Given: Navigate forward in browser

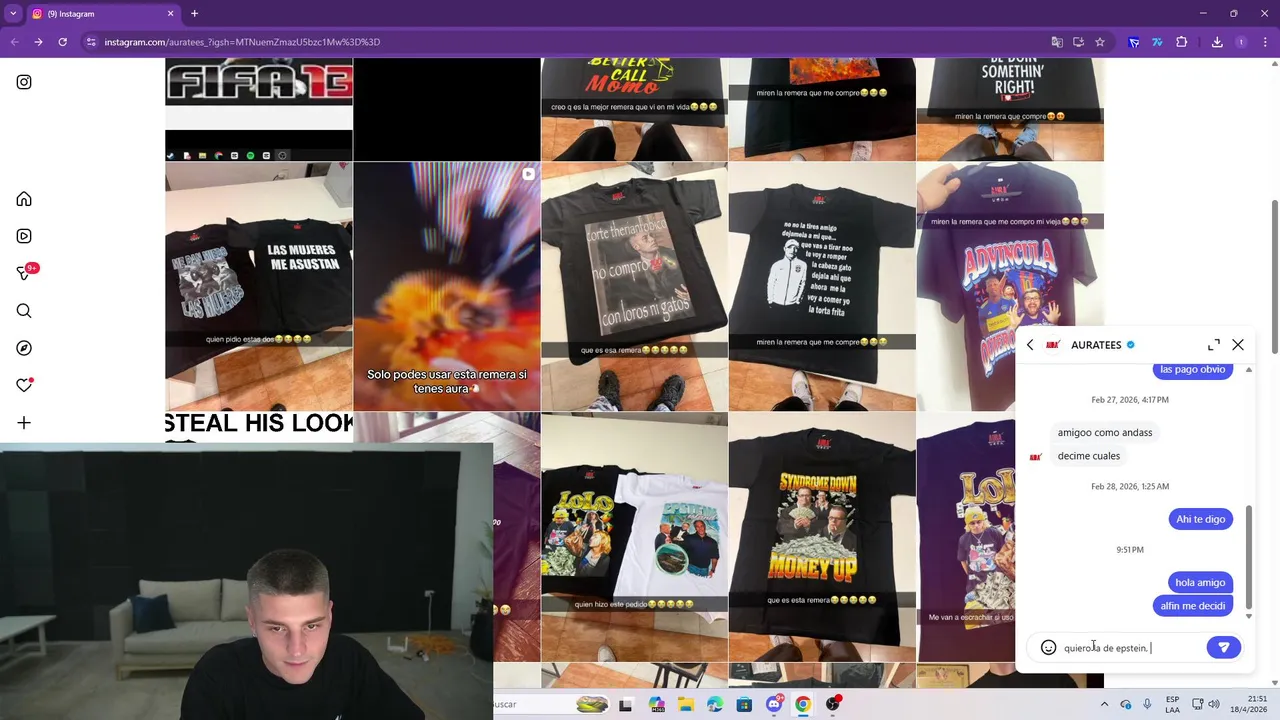Looking at the screenshot, I should (38, 42).
